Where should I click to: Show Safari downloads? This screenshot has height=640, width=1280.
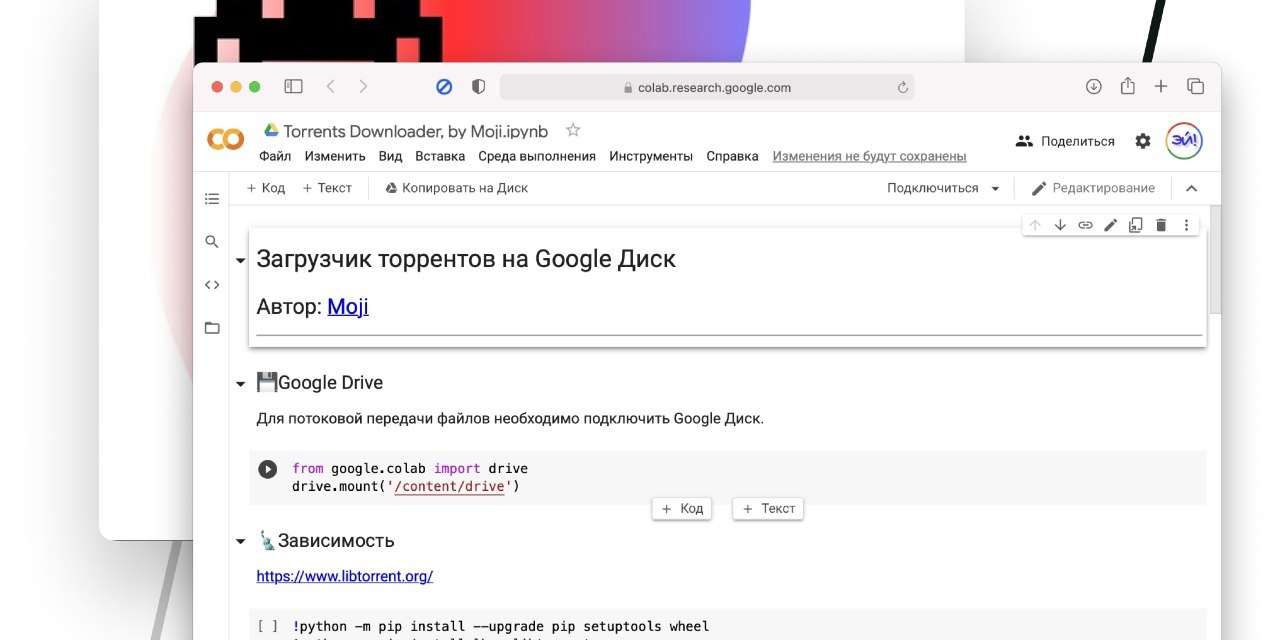tap(1094, 87)
